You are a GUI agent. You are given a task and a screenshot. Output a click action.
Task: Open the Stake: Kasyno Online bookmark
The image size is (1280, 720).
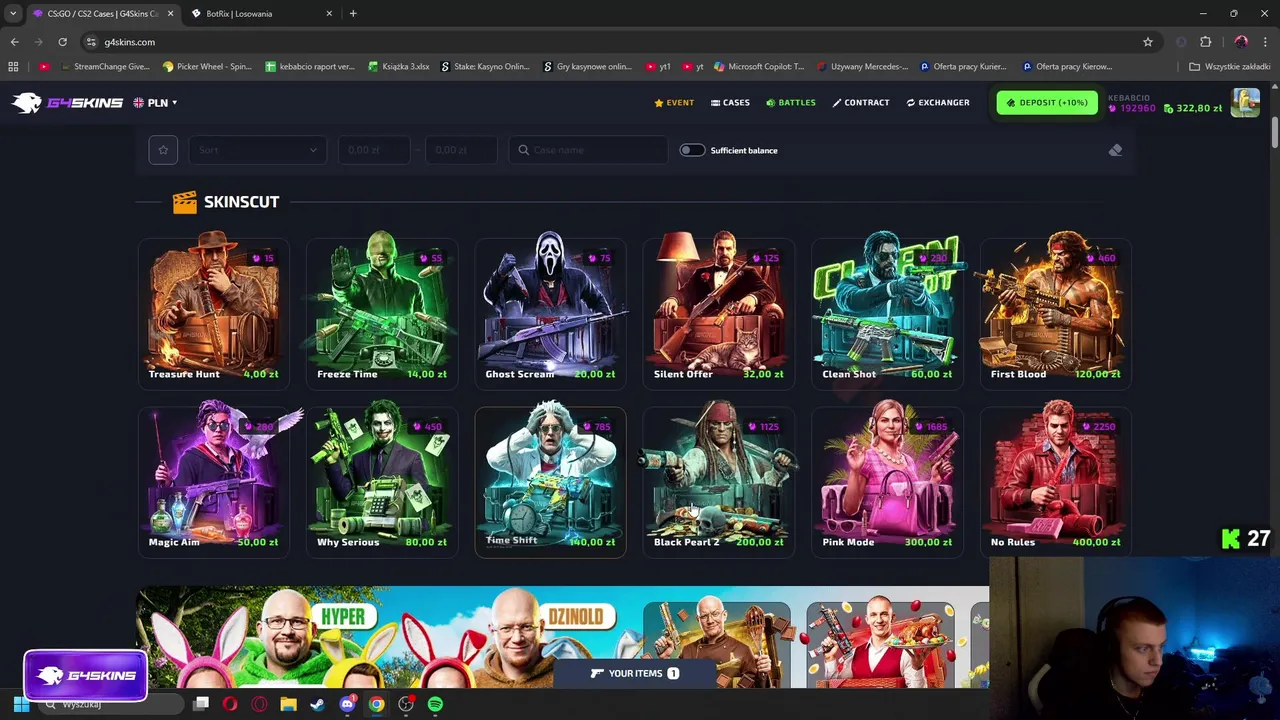(485, 67)
